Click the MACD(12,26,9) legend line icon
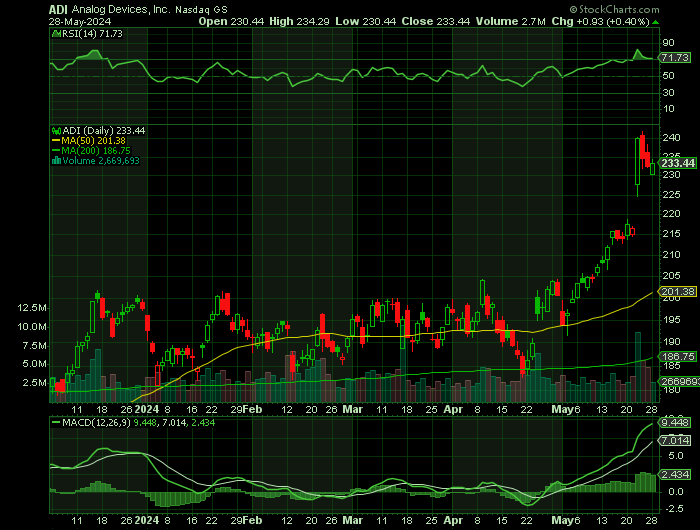The image size is (700, 530). (56, 422)
